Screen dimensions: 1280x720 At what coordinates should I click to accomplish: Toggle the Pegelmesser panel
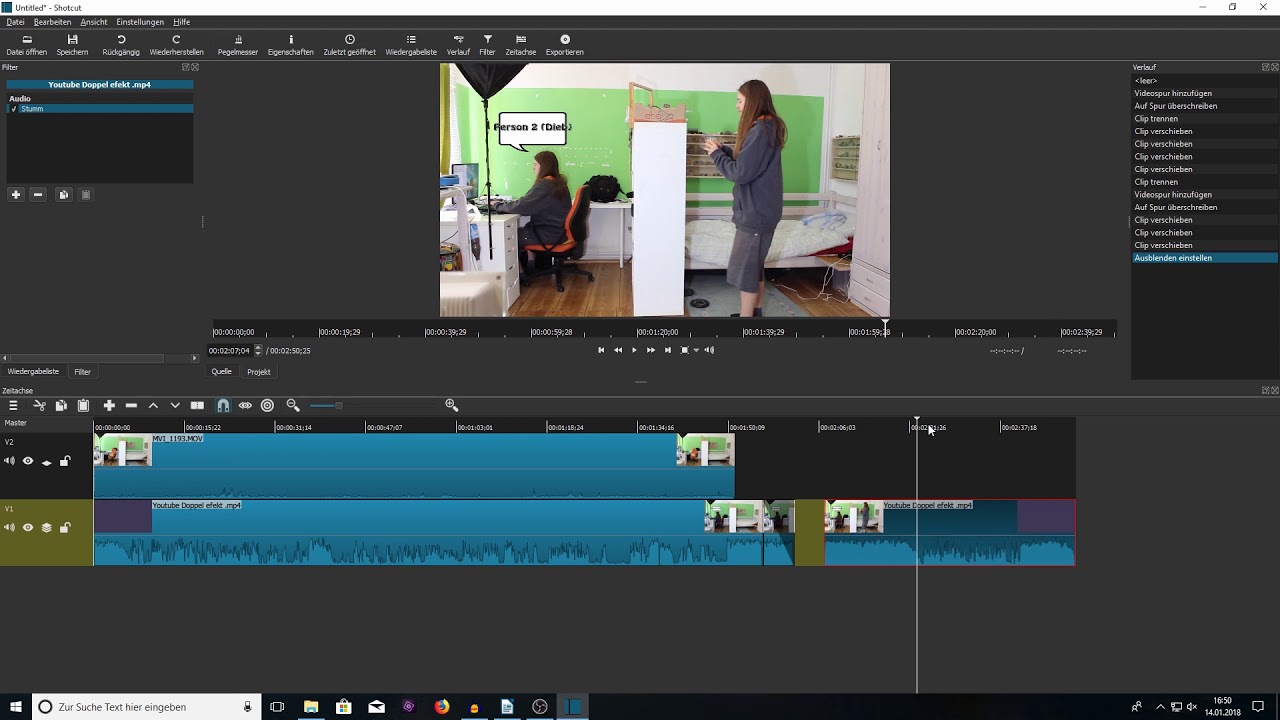tap(238, 45)
